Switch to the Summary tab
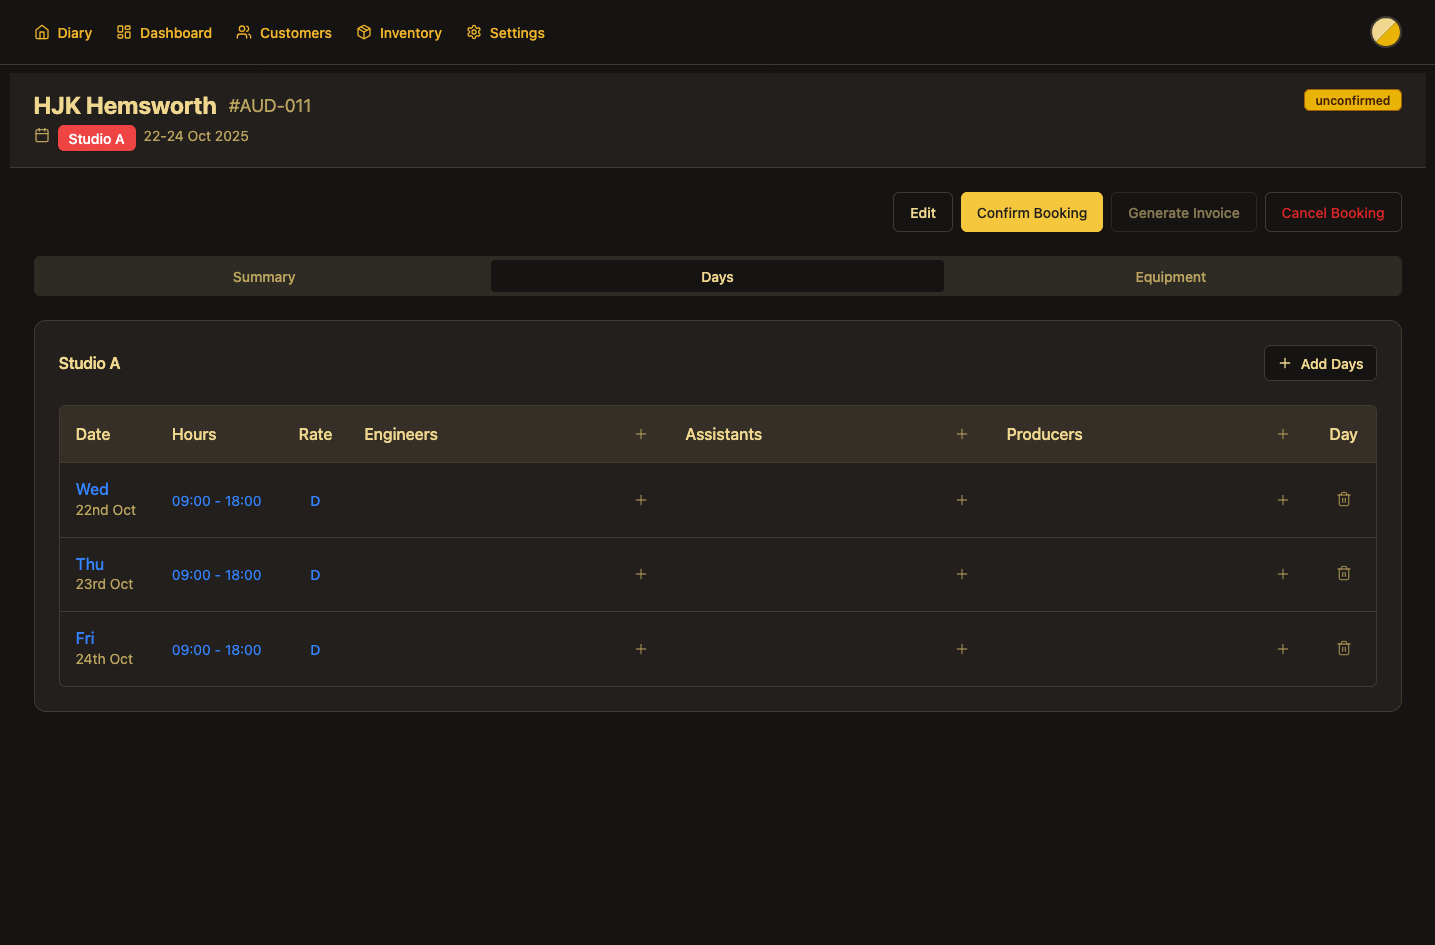The height and width of the screenshot is (945, 1435). [x=263, y=276]
